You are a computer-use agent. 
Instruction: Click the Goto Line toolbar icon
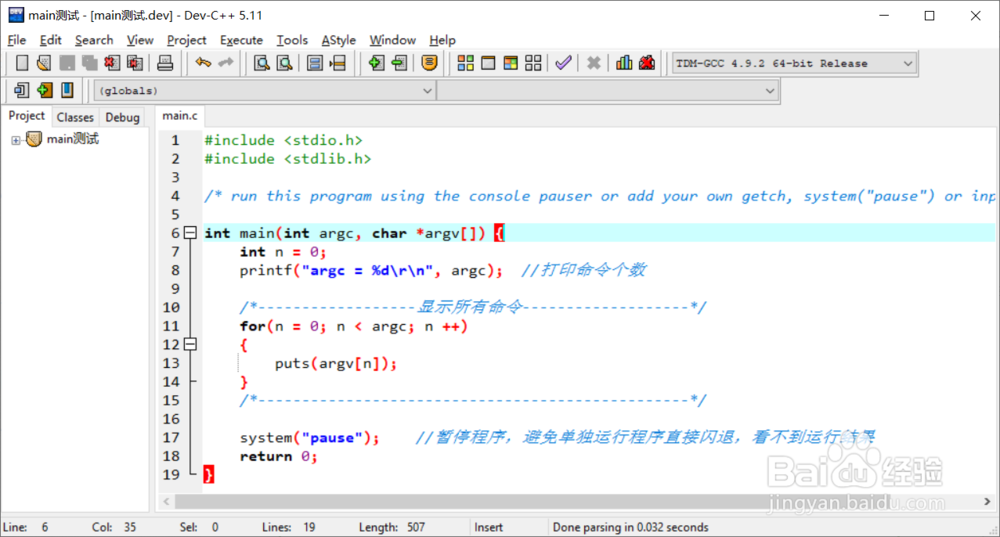tap(337, 63)
